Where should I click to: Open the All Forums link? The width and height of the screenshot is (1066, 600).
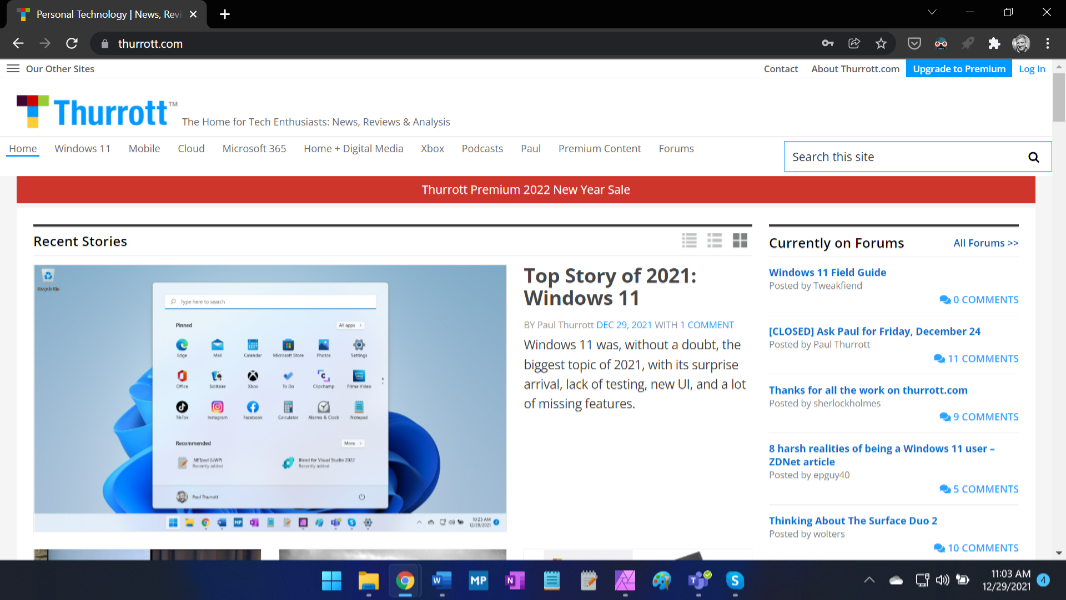point(985,243)
